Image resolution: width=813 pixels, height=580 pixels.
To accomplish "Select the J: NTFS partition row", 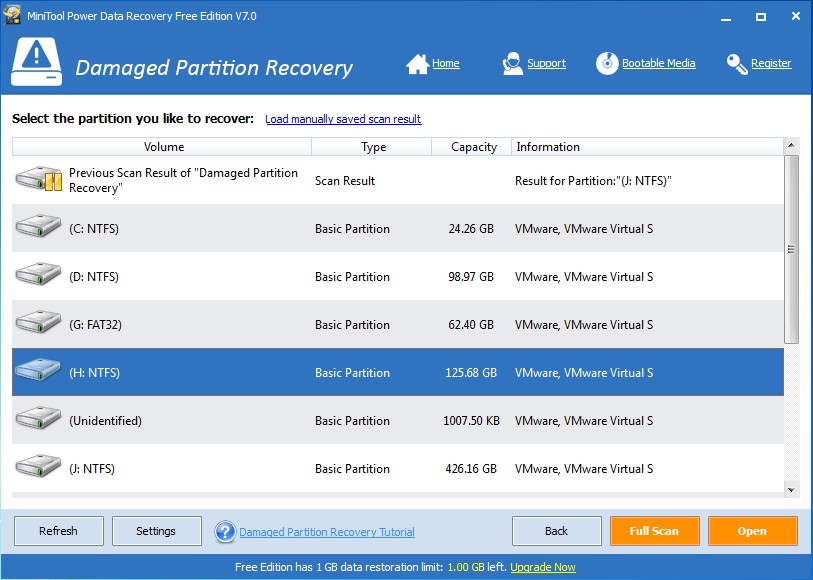I will point(398,469).
